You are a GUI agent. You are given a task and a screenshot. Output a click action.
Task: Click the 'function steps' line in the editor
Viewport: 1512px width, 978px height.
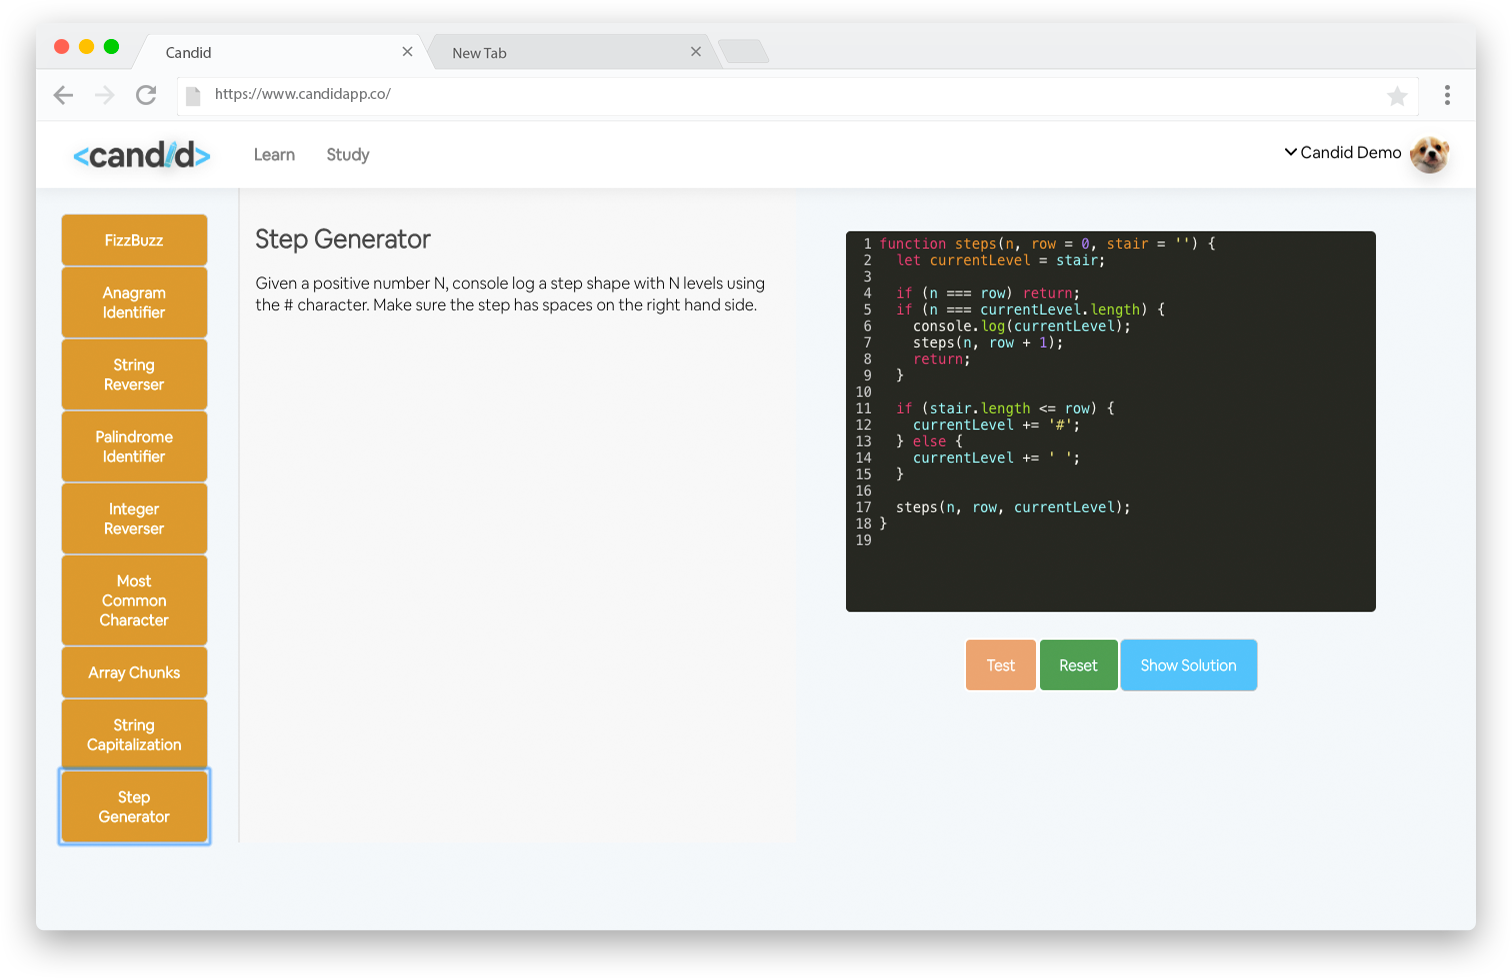click(1047, 244)
